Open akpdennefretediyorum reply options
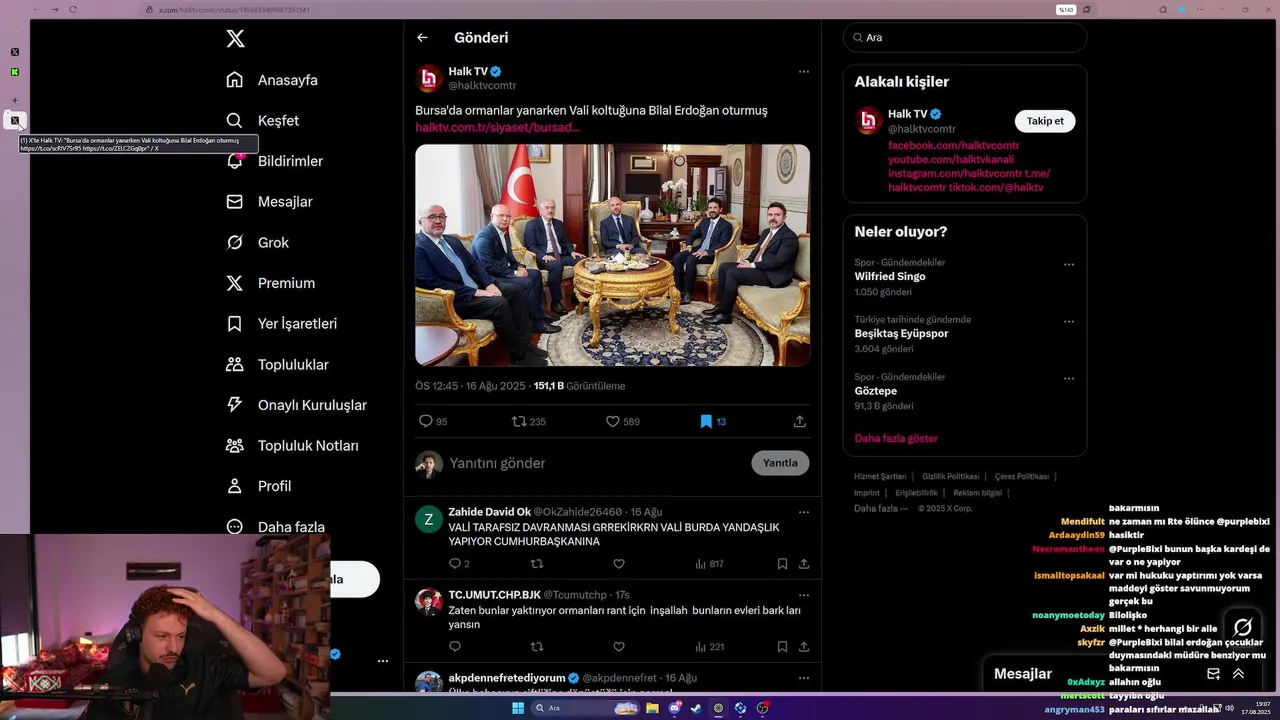Screen dimensions: 1280x720 pyautogui.click(x=803, y=678)
